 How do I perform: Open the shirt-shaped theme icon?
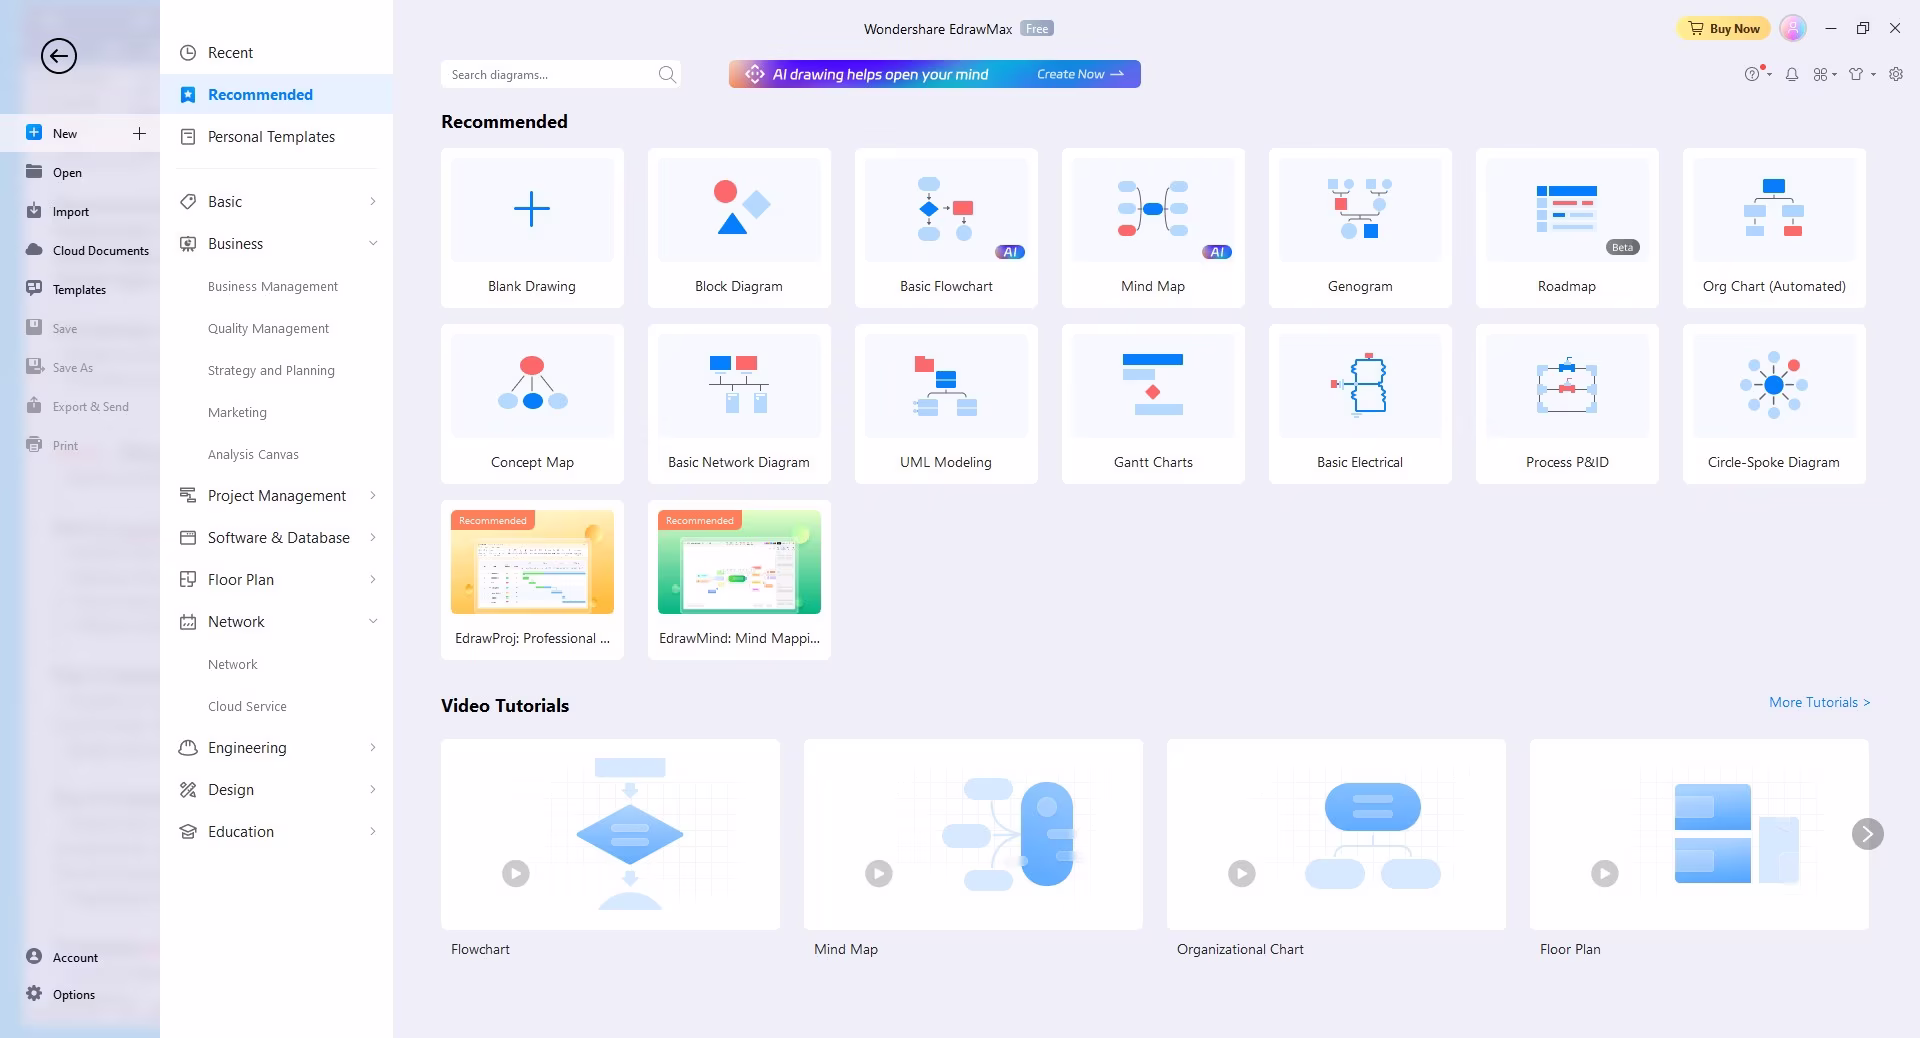1856,74
